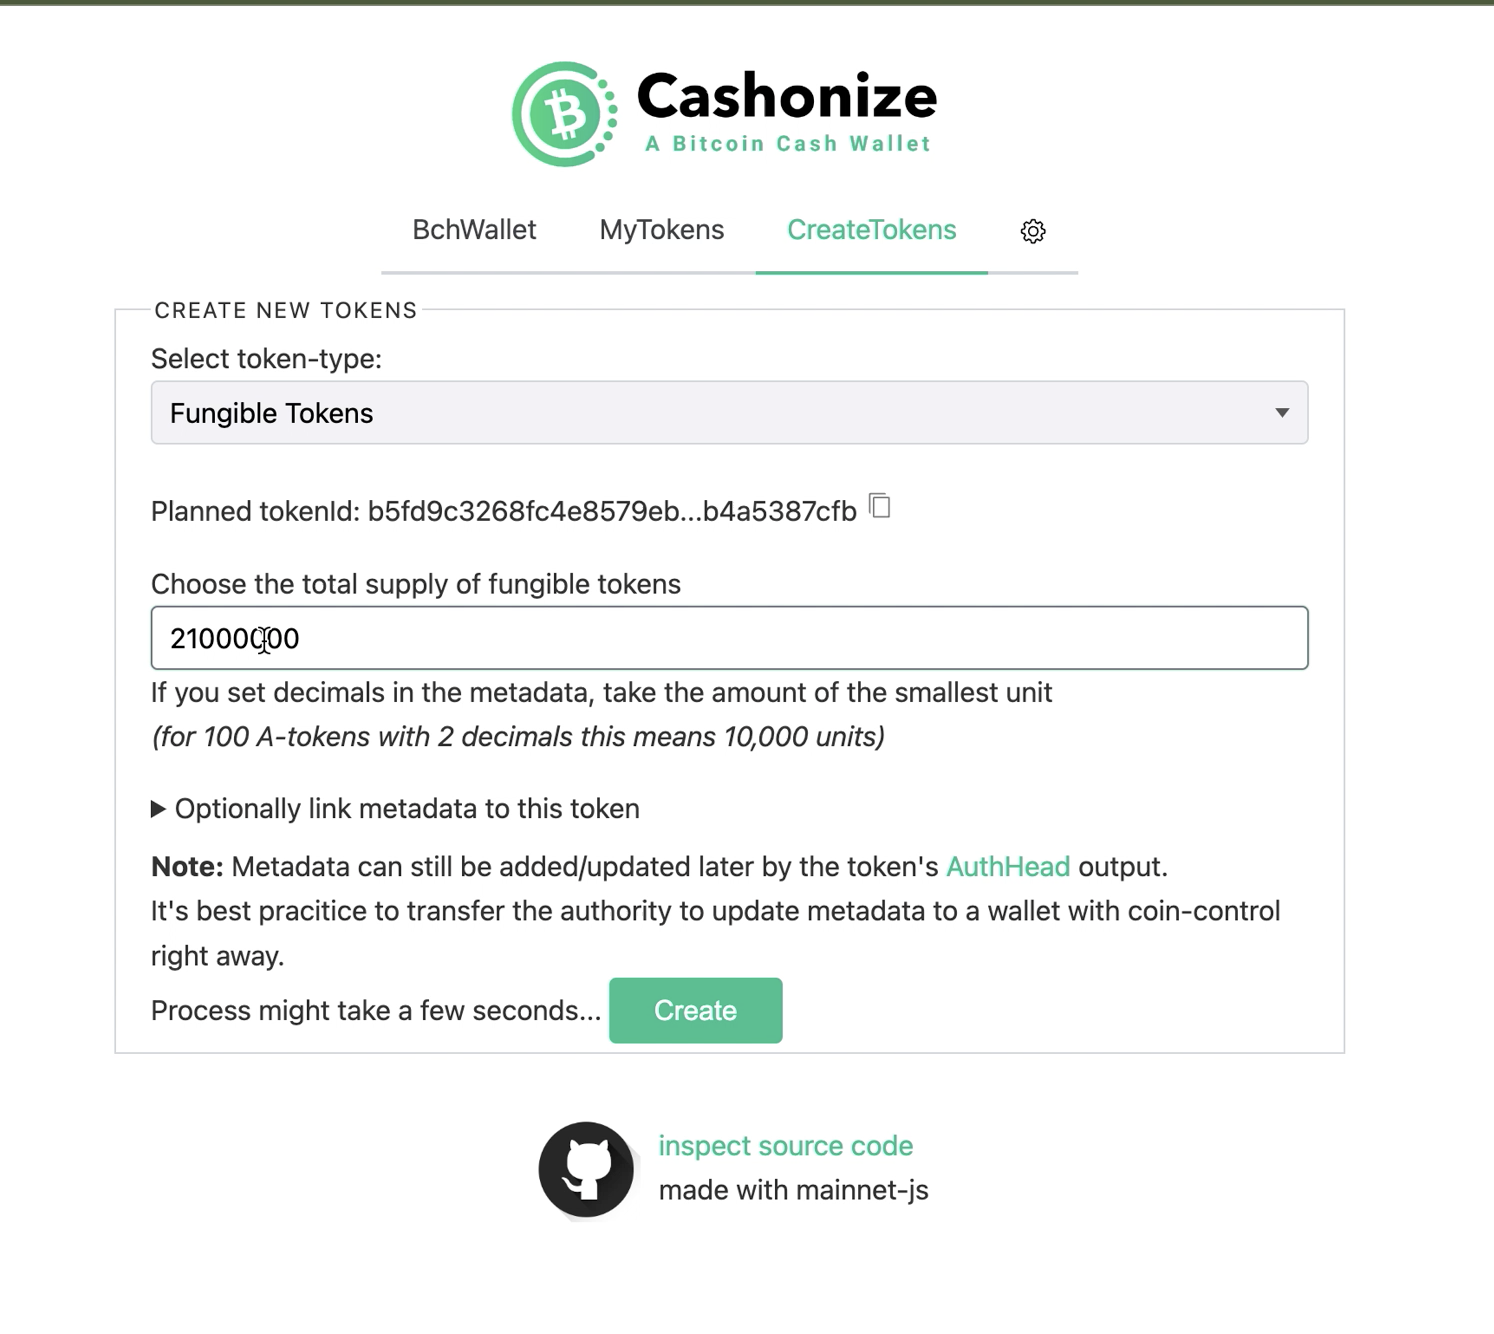This screenshot has height=1334, width=1494.
Task: Open the CreateTokens tab
Action: click(x=871, y=230)
